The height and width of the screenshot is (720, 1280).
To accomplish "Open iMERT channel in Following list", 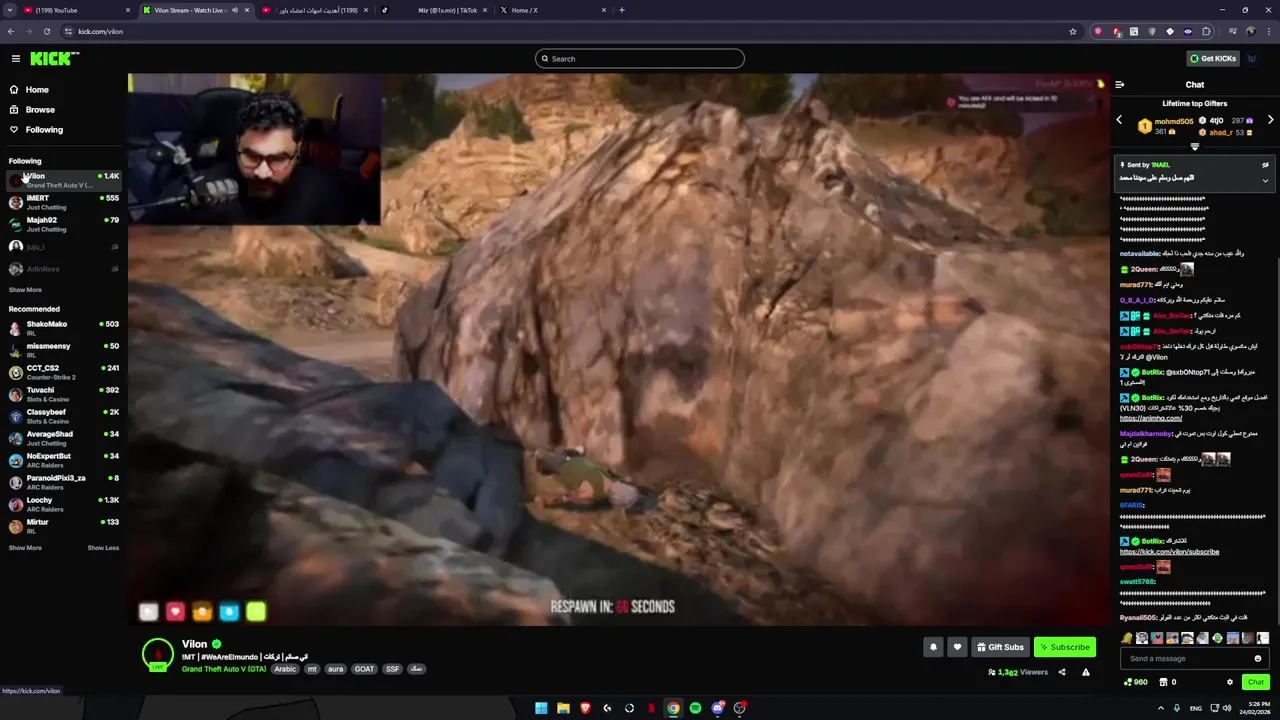I will (x=64, y=202).
